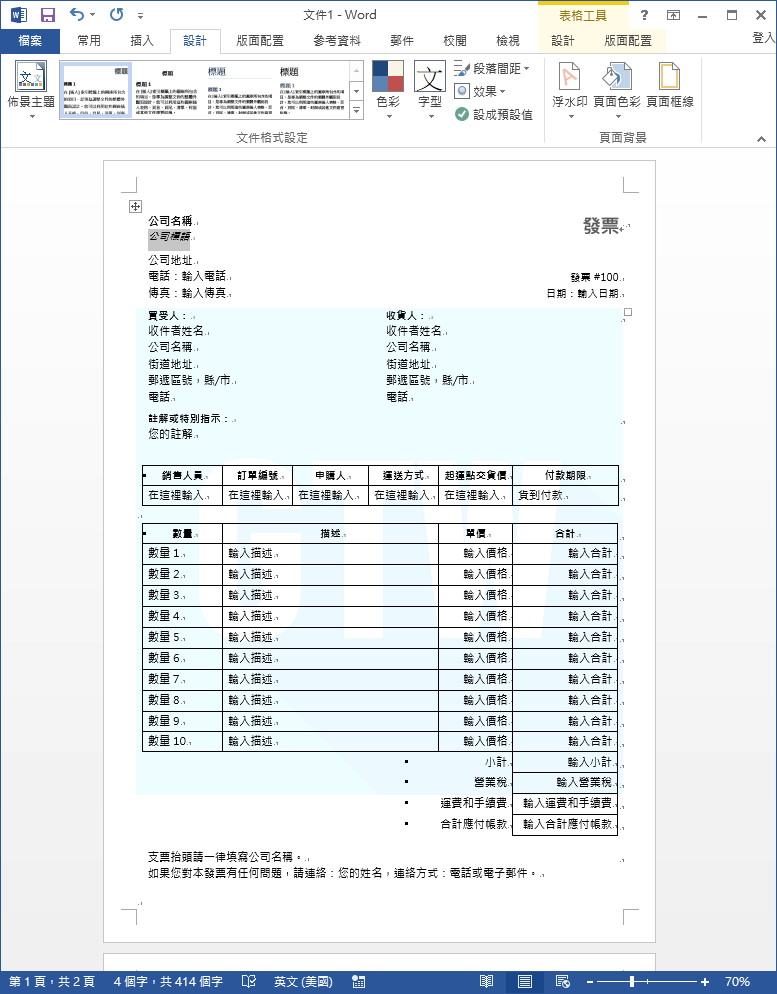Screen dimensions: 777x994
Task: Click the table resize handle
Action: point(627,312)
